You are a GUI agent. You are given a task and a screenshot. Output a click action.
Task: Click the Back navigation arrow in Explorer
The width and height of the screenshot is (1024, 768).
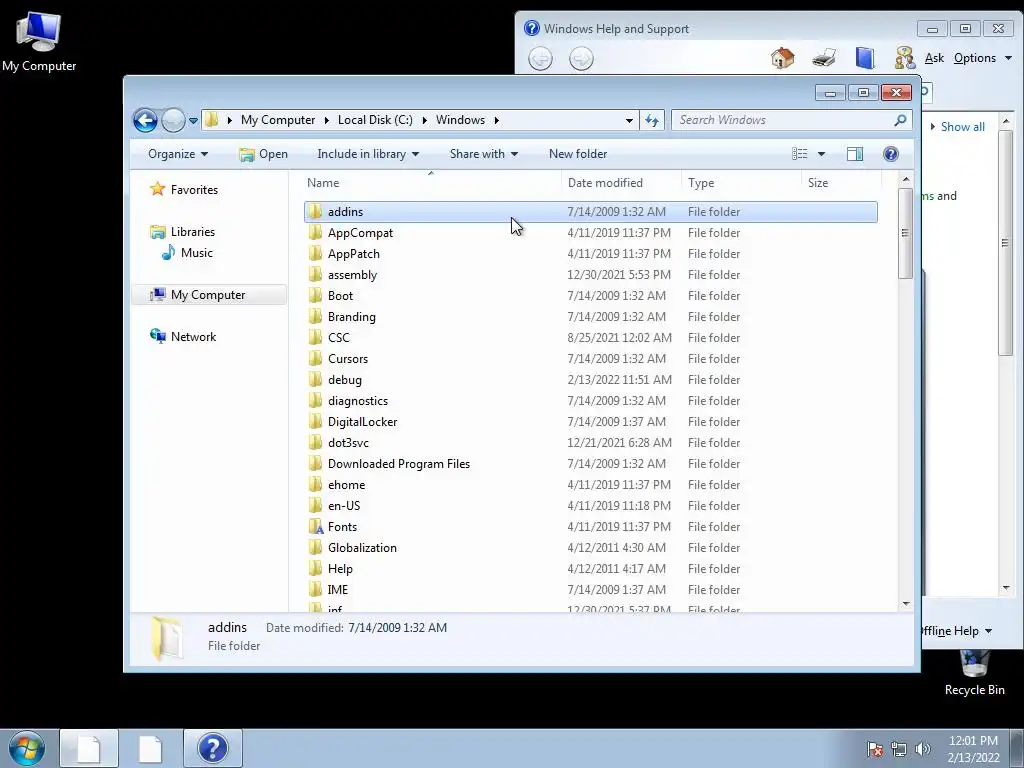145,120
